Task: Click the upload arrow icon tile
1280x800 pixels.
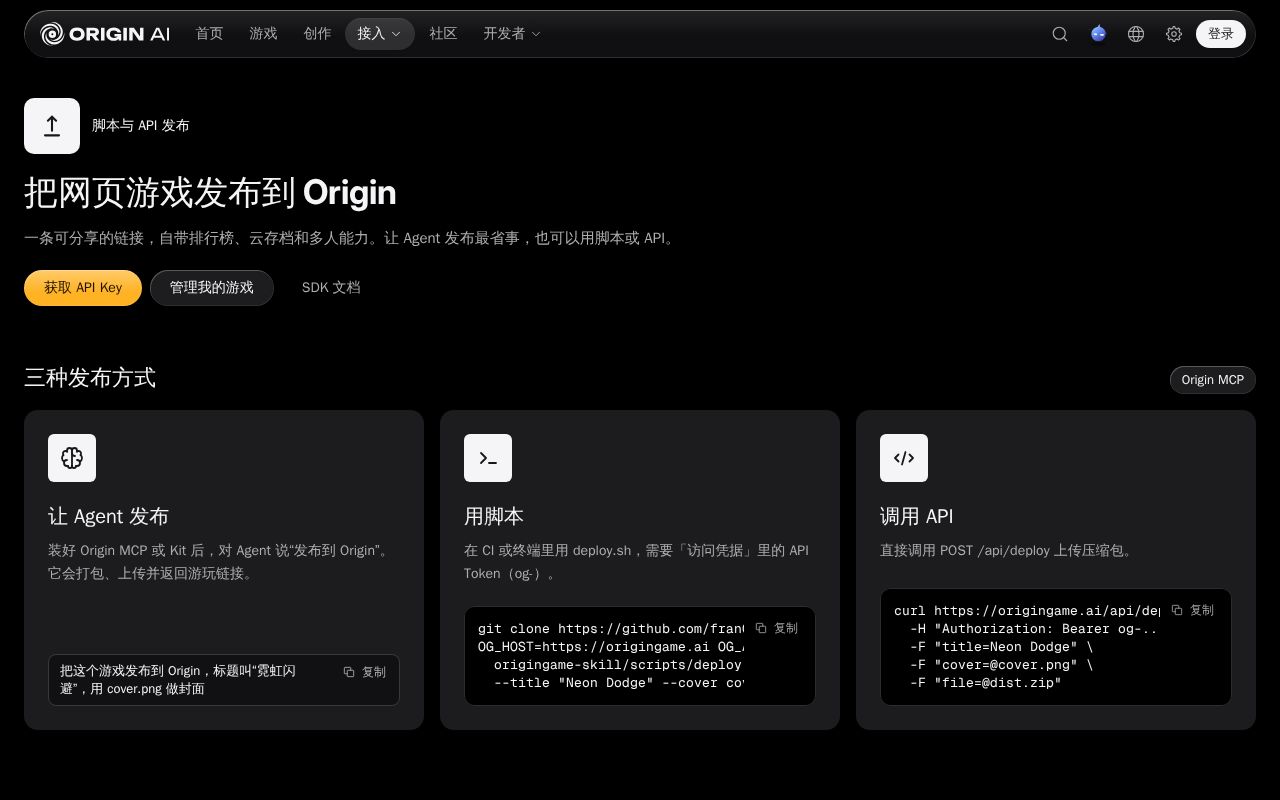Action: (x=52, y=126)
